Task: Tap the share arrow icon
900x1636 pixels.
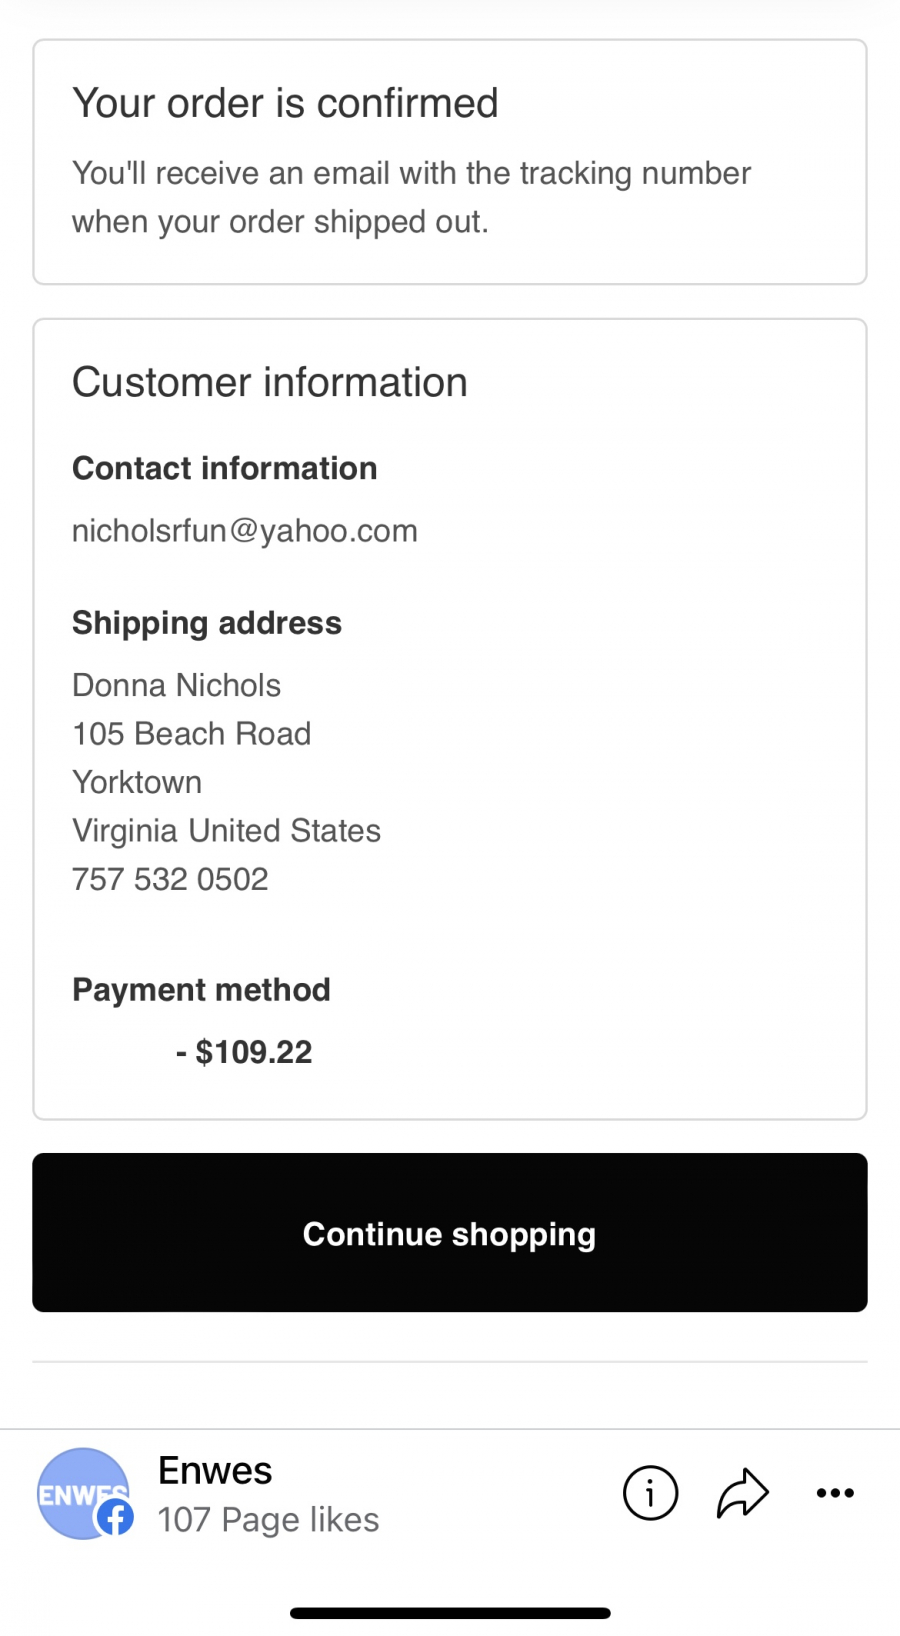Action: coord(743,1493)
